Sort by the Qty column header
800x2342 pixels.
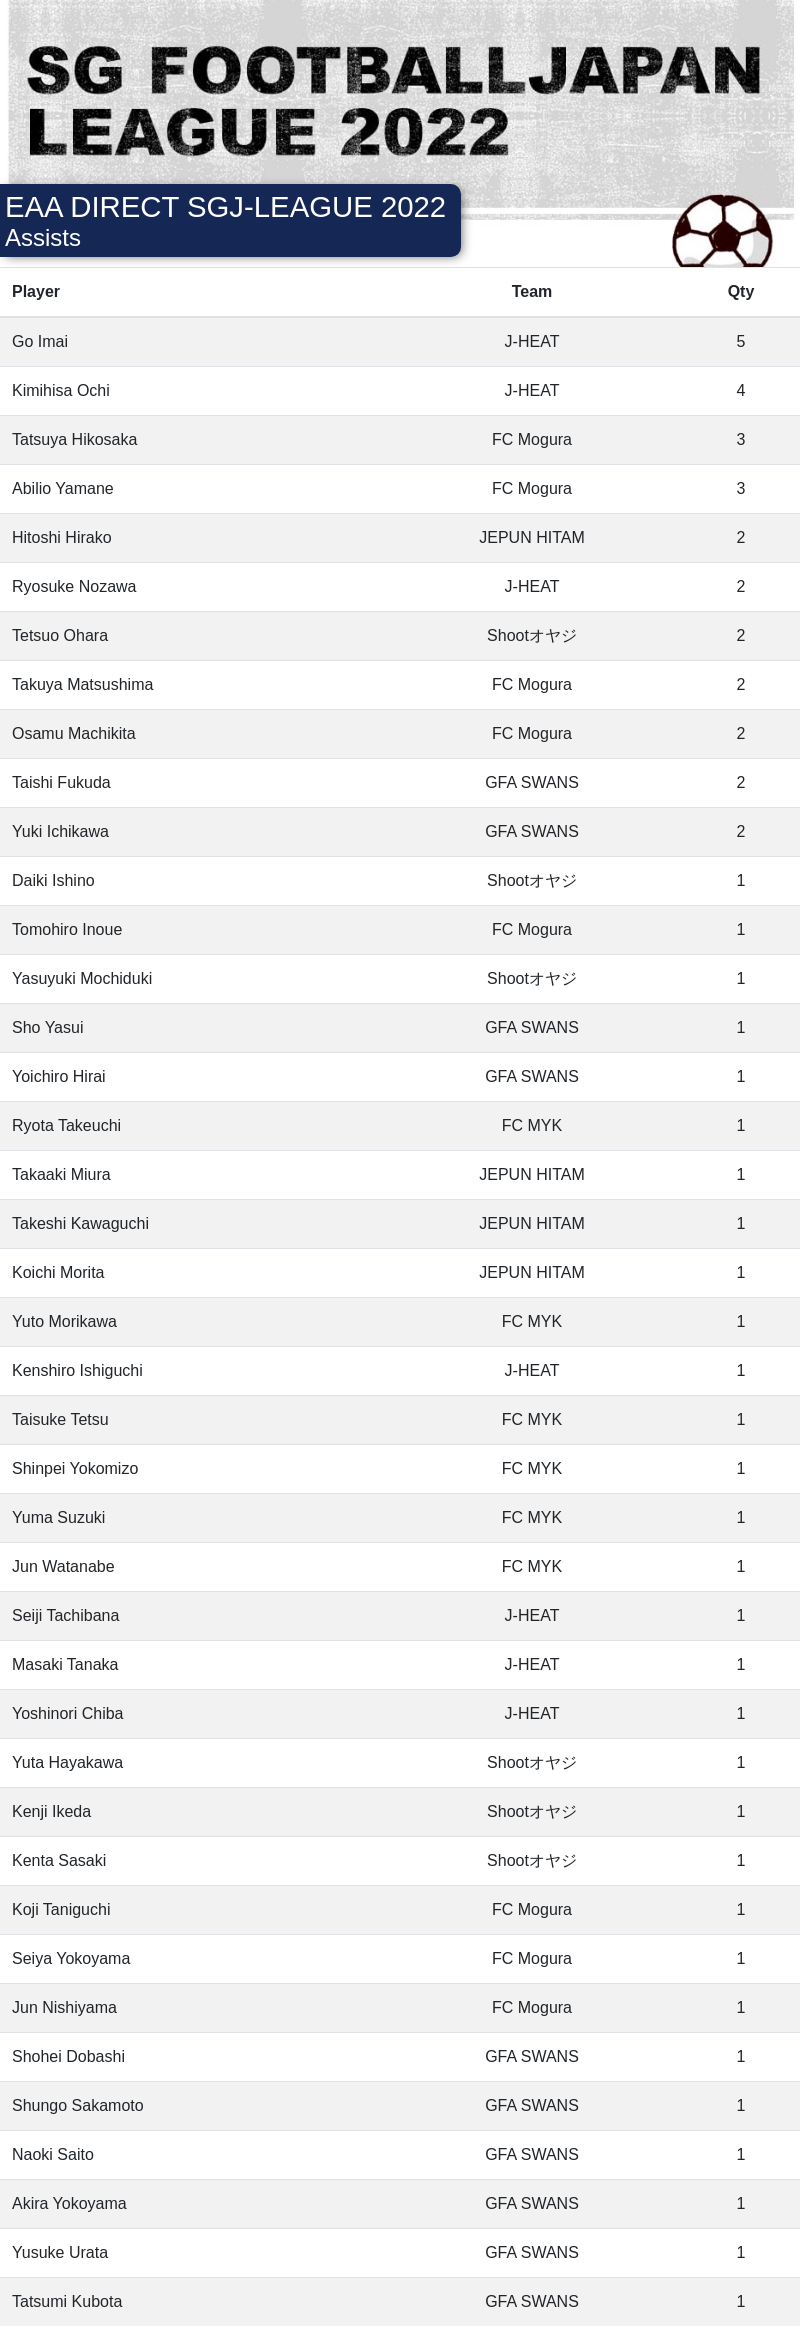coord(740,292)
